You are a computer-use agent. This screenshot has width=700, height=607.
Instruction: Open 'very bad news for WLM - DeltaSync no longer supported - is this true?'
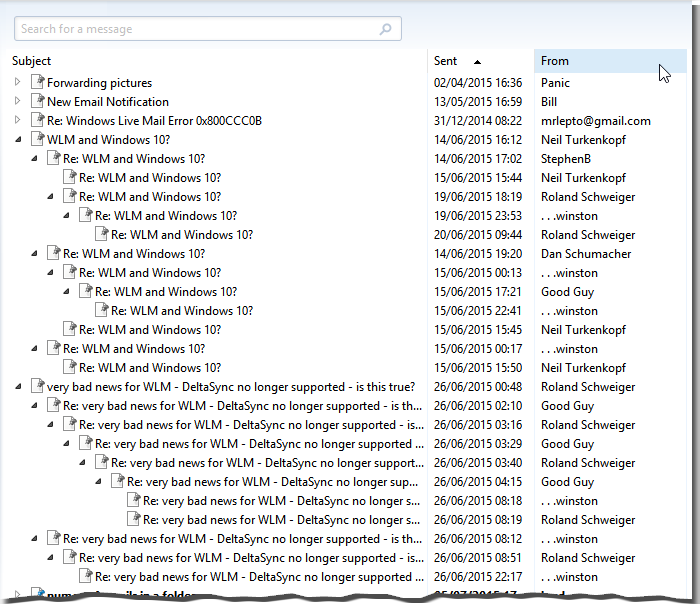pyautogui.click(x=231, y=387)
